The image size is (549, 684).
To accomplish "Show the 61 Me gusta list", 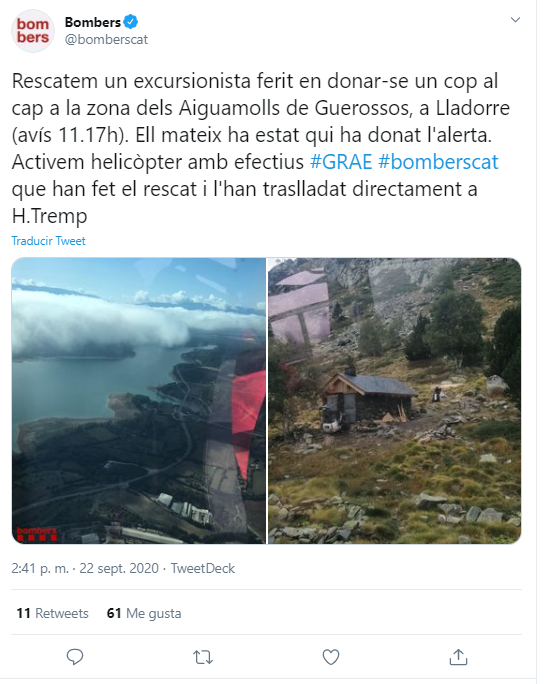I will pyautogui.click(x=144, y=613).
